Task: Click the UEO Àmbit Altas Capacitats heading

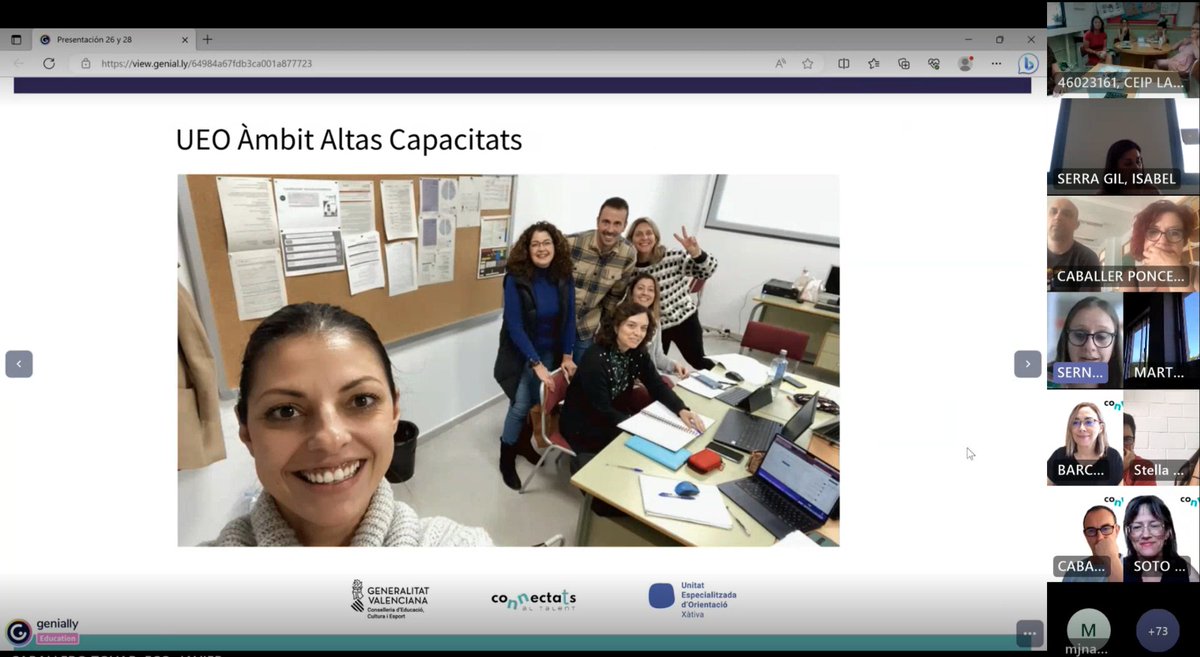Action: [349, 139]
